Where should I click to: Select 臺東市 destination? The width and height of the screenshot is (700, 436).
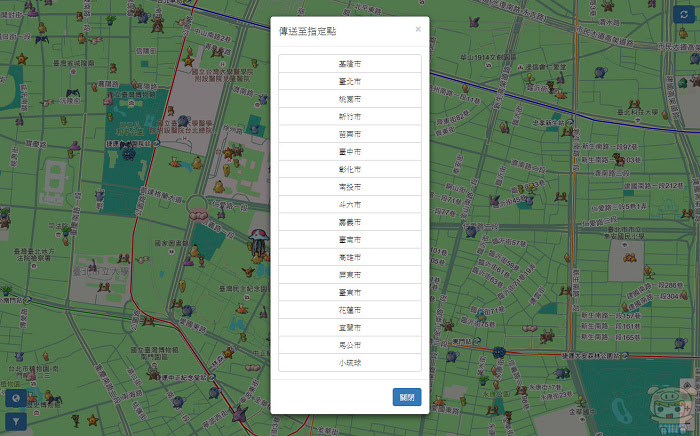click(350, 292)
